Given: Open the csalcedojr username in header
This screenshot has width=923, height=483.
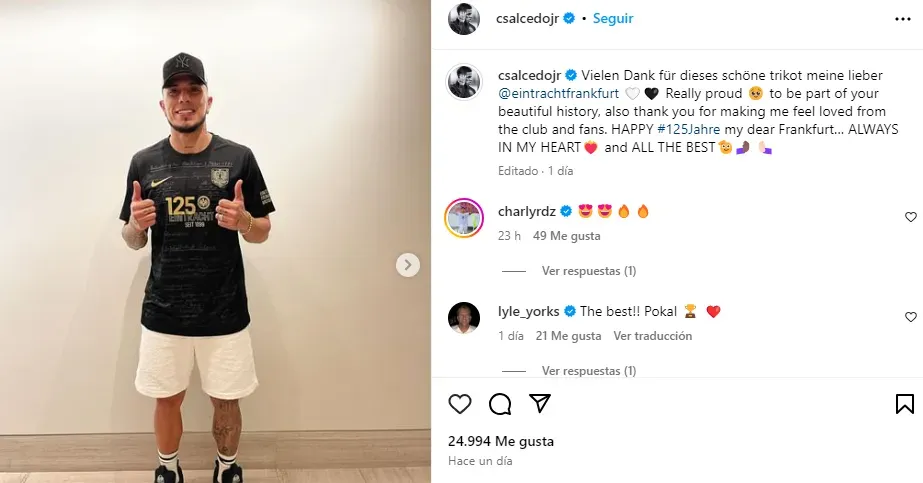Looking at the screenshot, I should 527,19.
